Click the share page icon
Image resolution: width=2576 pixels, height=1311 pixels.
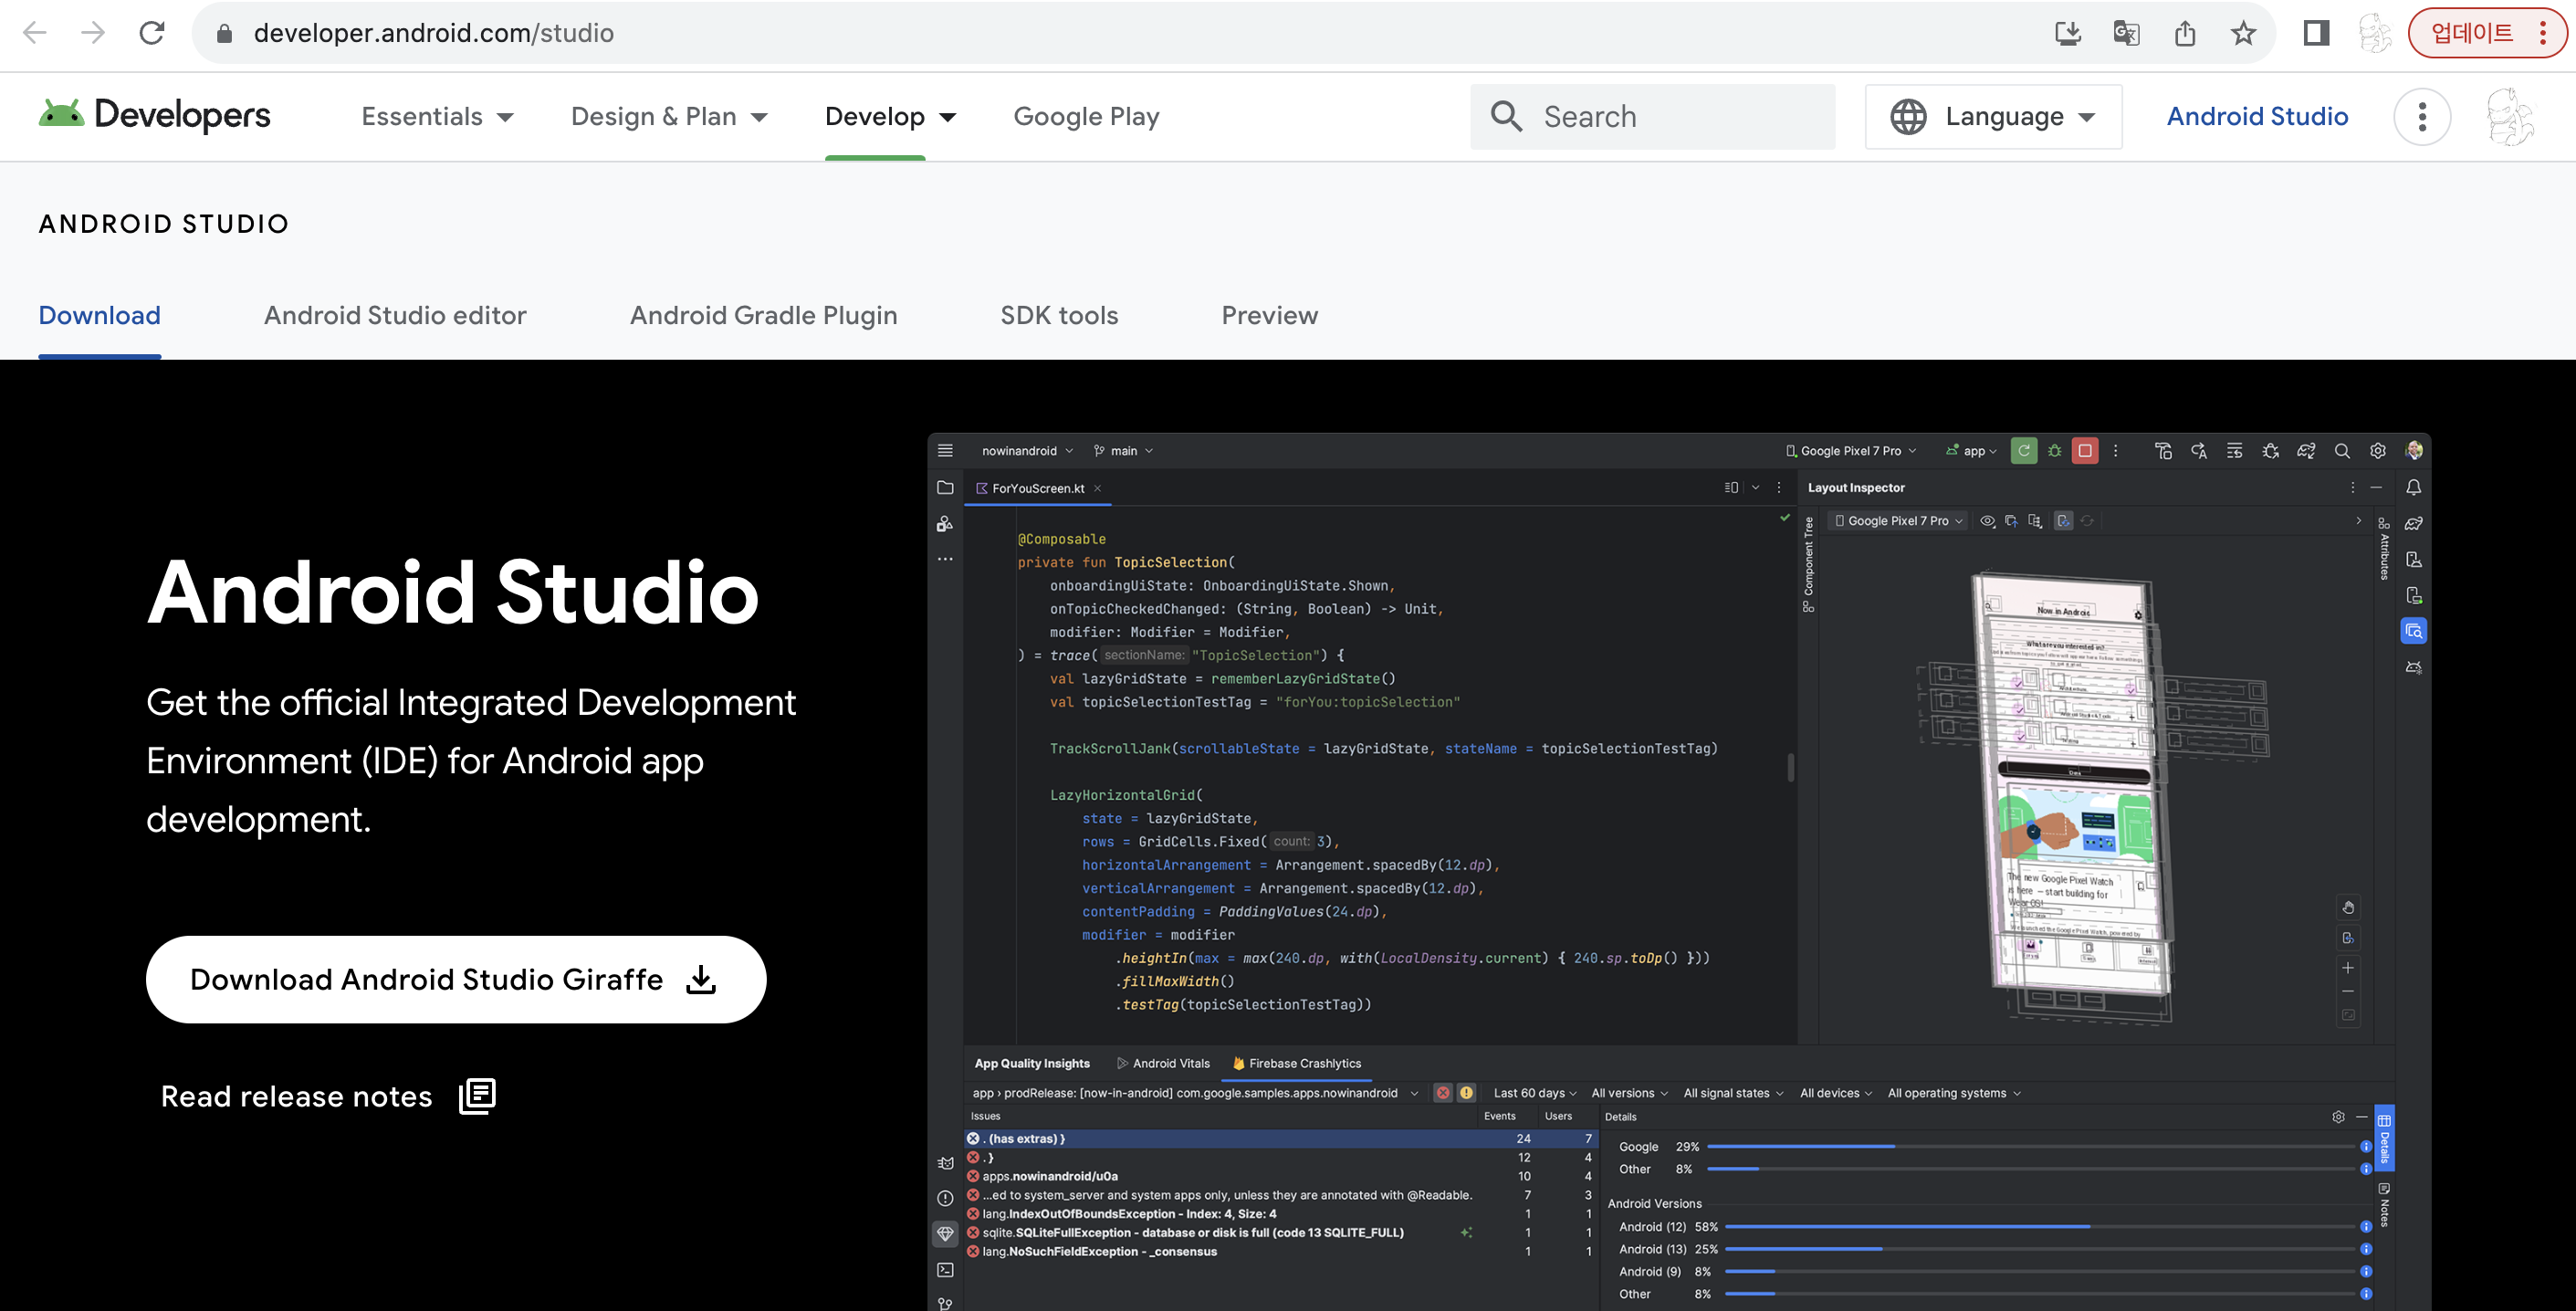coord(2185,33)
